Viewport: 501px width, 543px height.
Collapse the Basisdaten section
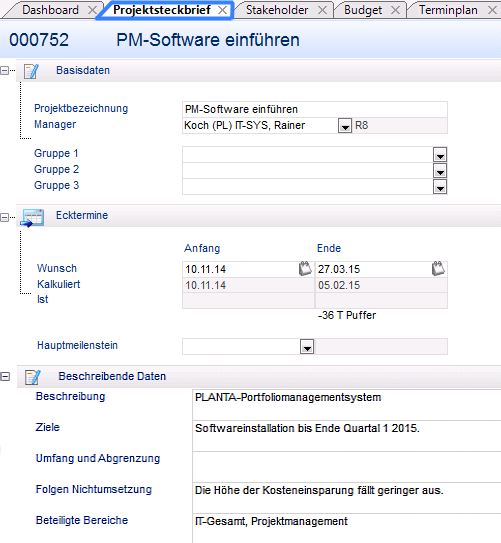[5, 71]
